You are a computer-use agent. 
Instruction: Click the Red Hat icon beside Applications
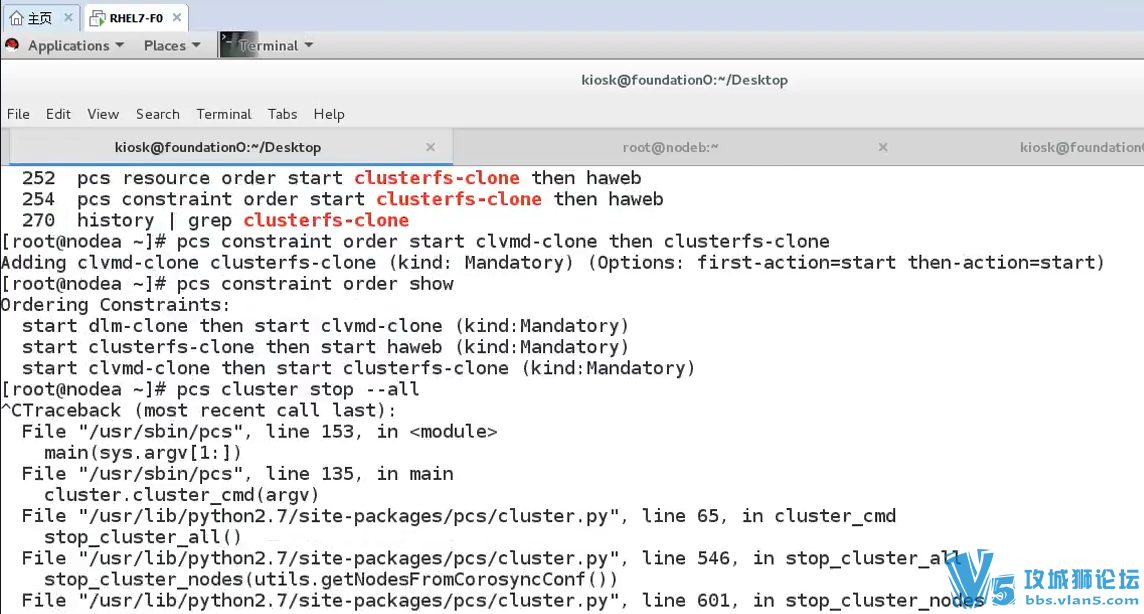pos(13,45)
